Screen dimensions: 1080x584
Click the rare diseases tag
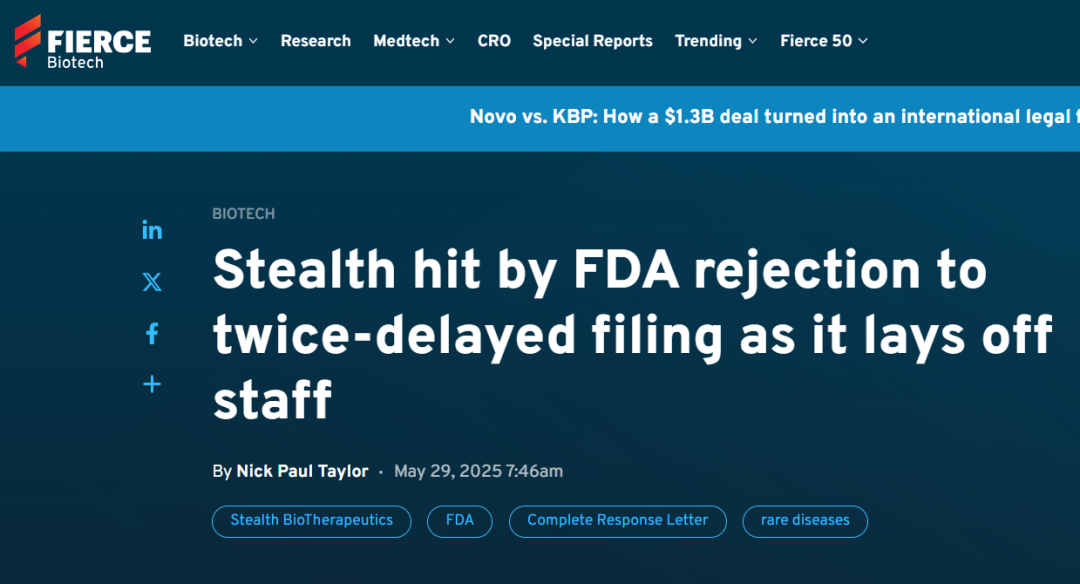[804, 521]
